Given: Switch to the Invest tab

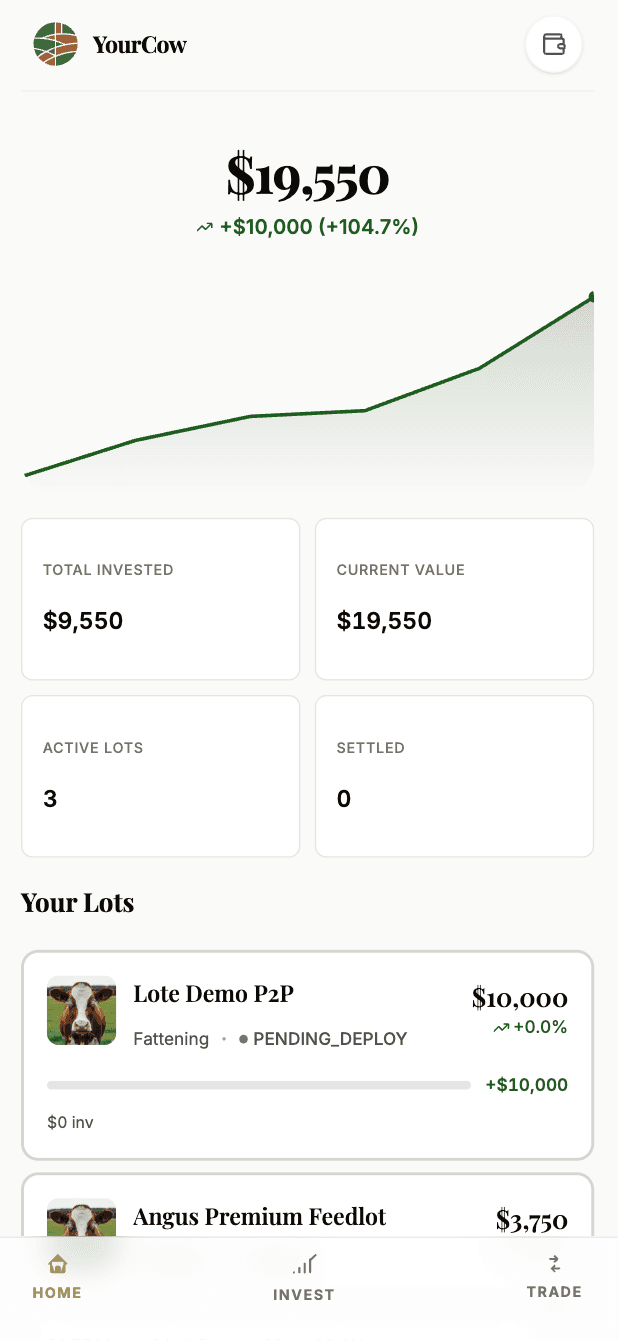Looking at the screenshot, I should (304, 1294).
